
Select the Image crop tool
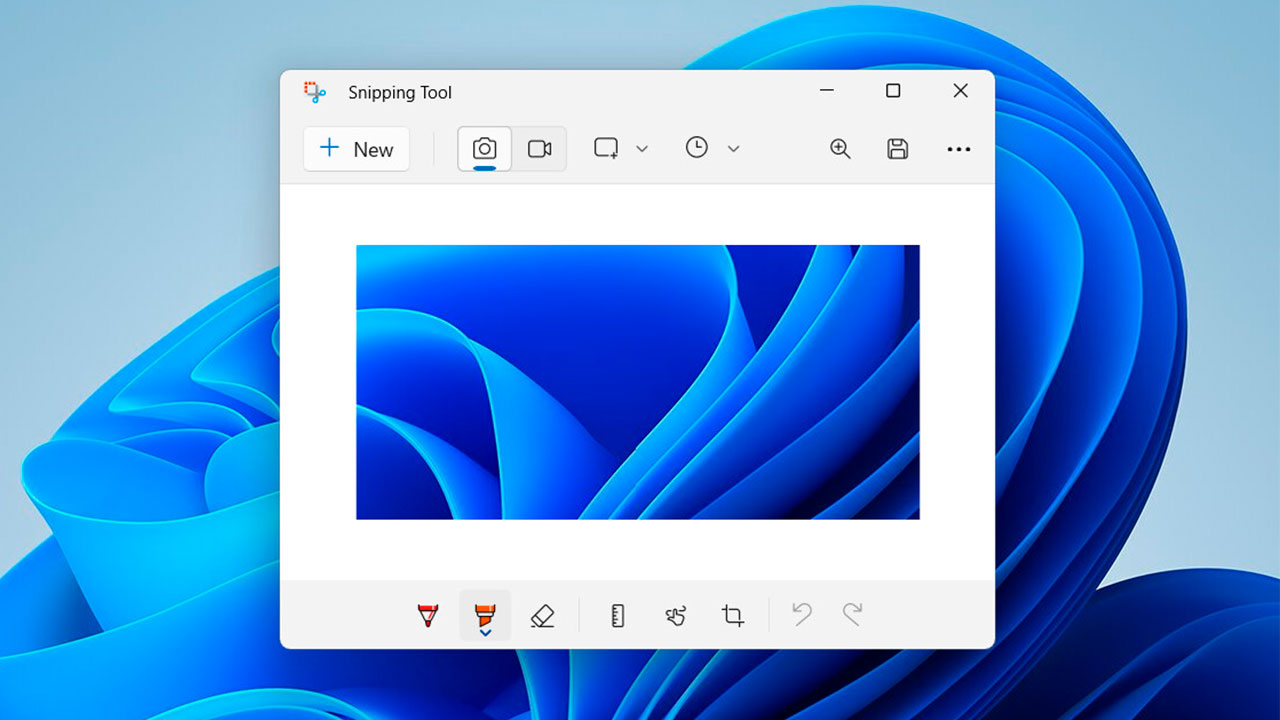pos(733,615)
